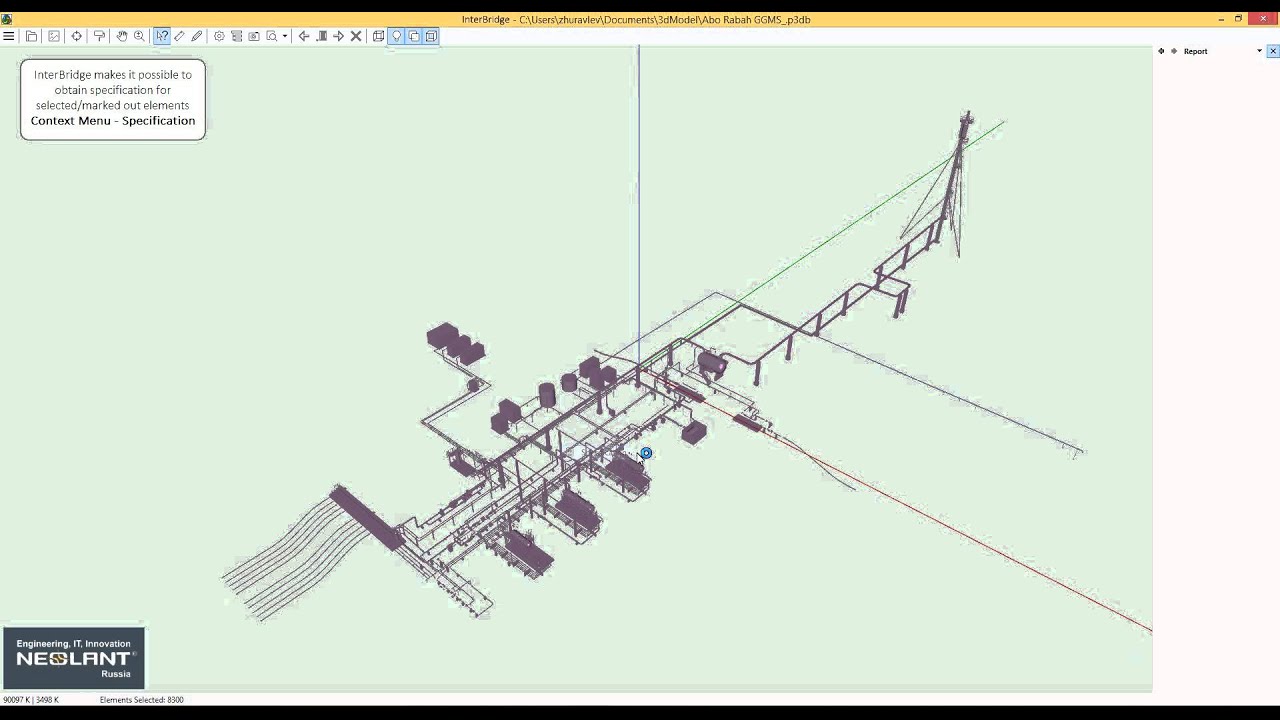Open the Report panel dropdown arrow
Screen dimensions: 1280x720
coord(1259,51)
